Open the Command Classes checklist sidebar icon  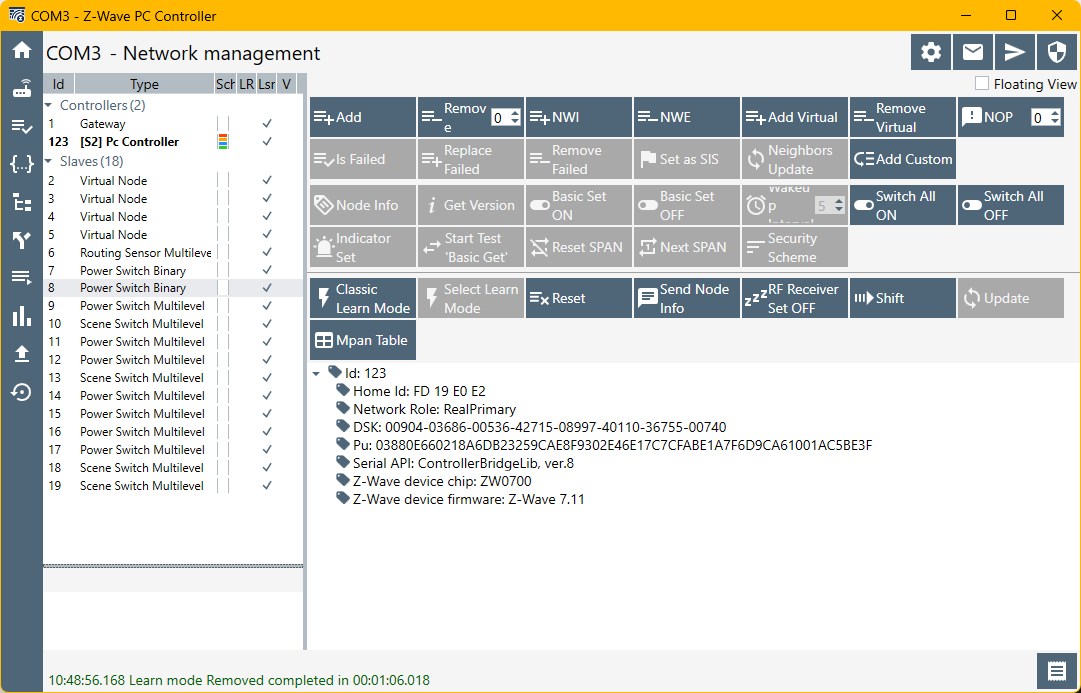coord(20,127)
